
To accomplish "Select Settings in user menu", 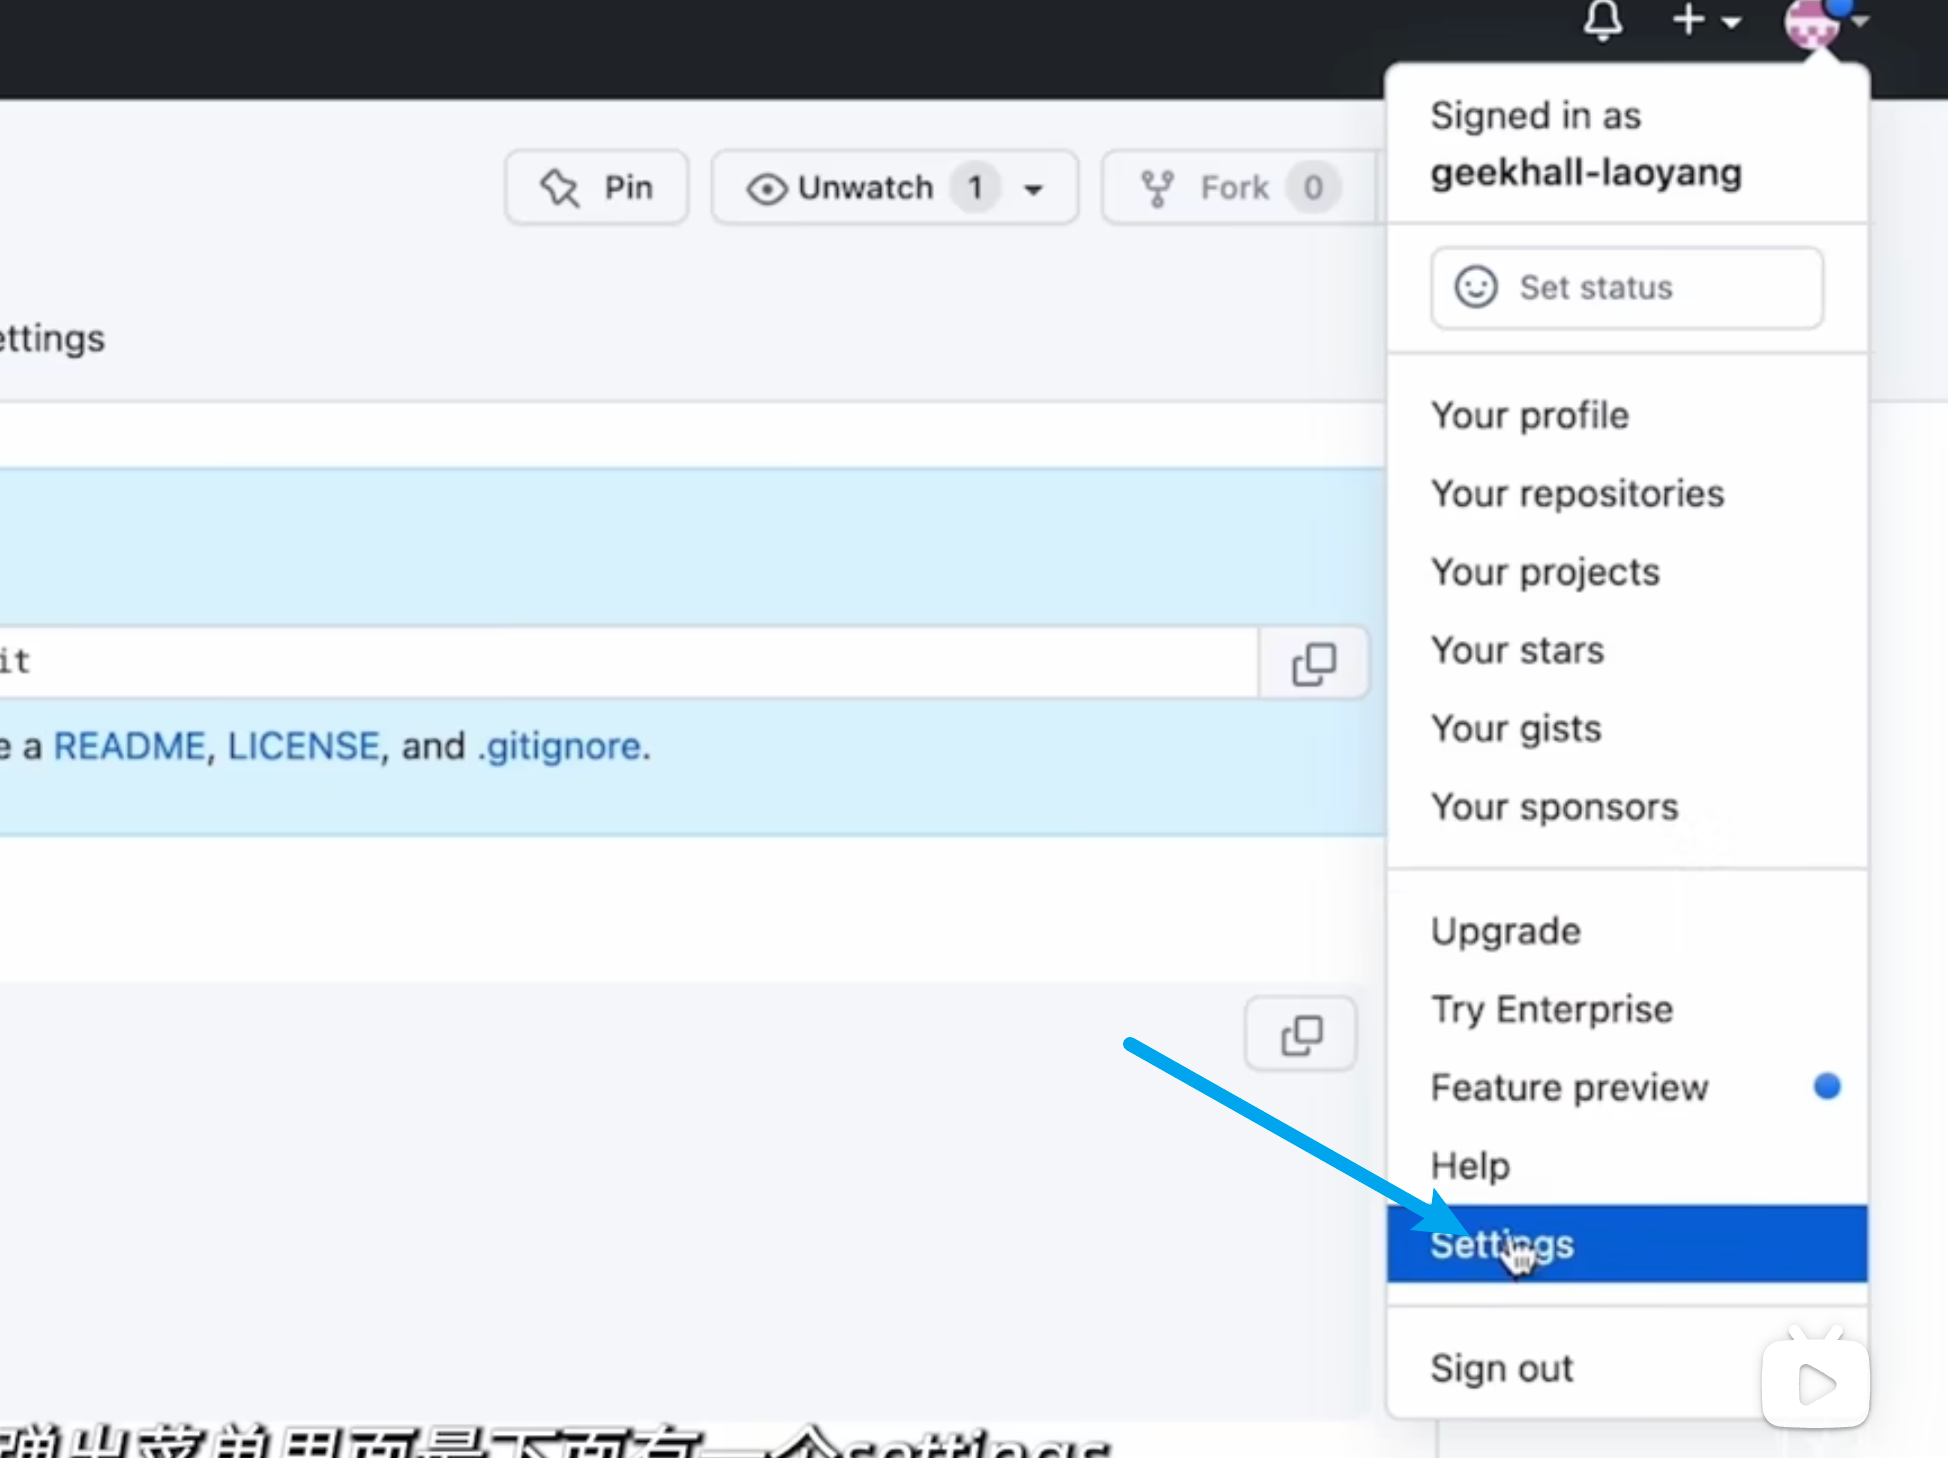I will [x=1627, y=1244].
